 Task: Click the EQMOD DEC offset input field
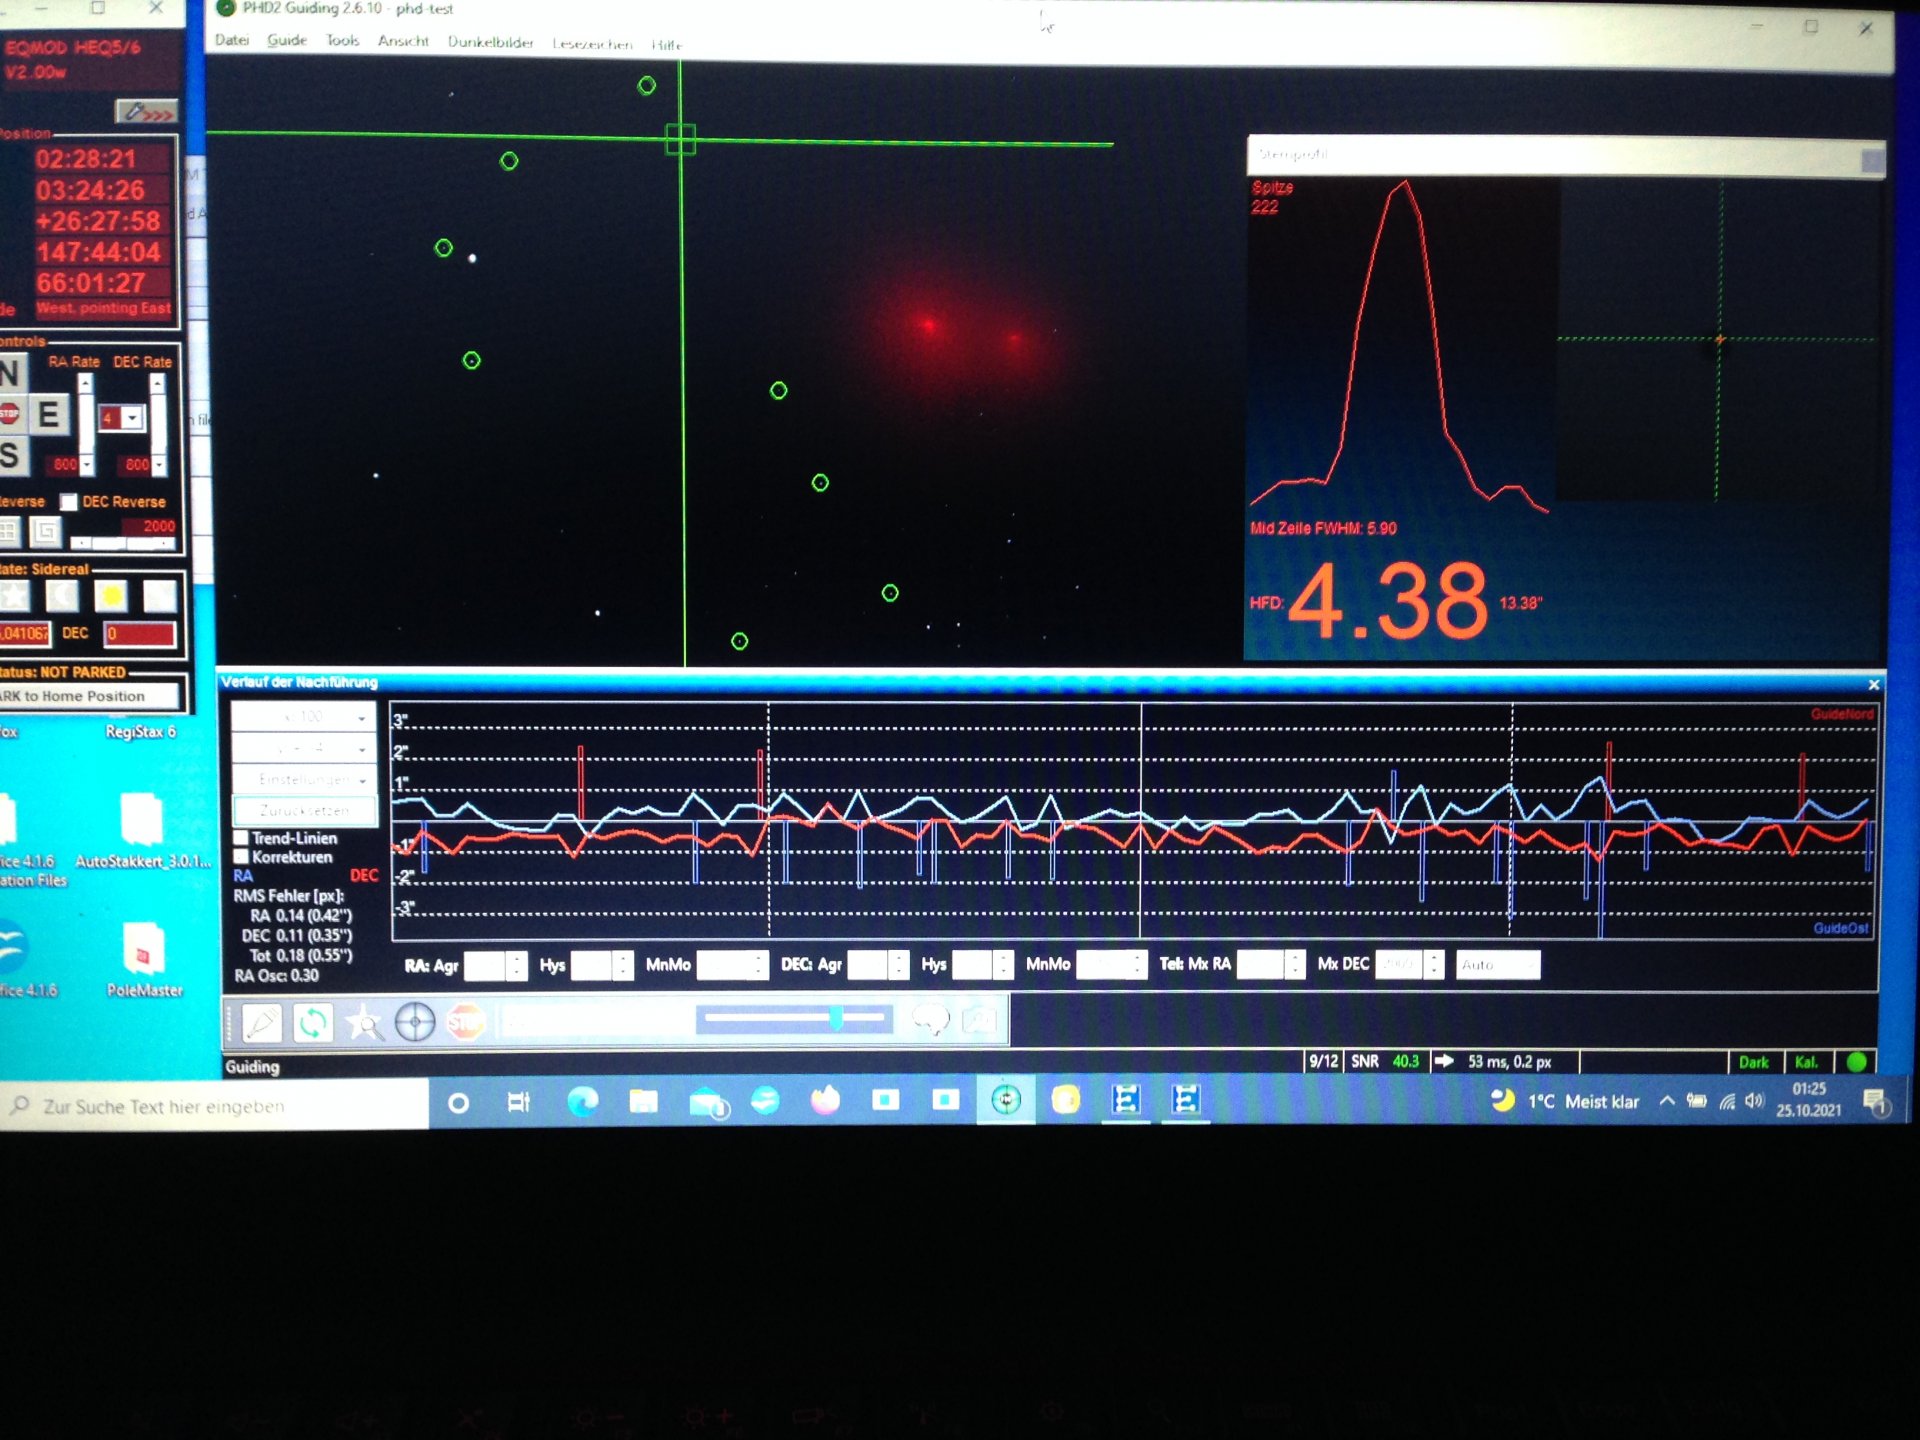(x=140, y=634)
